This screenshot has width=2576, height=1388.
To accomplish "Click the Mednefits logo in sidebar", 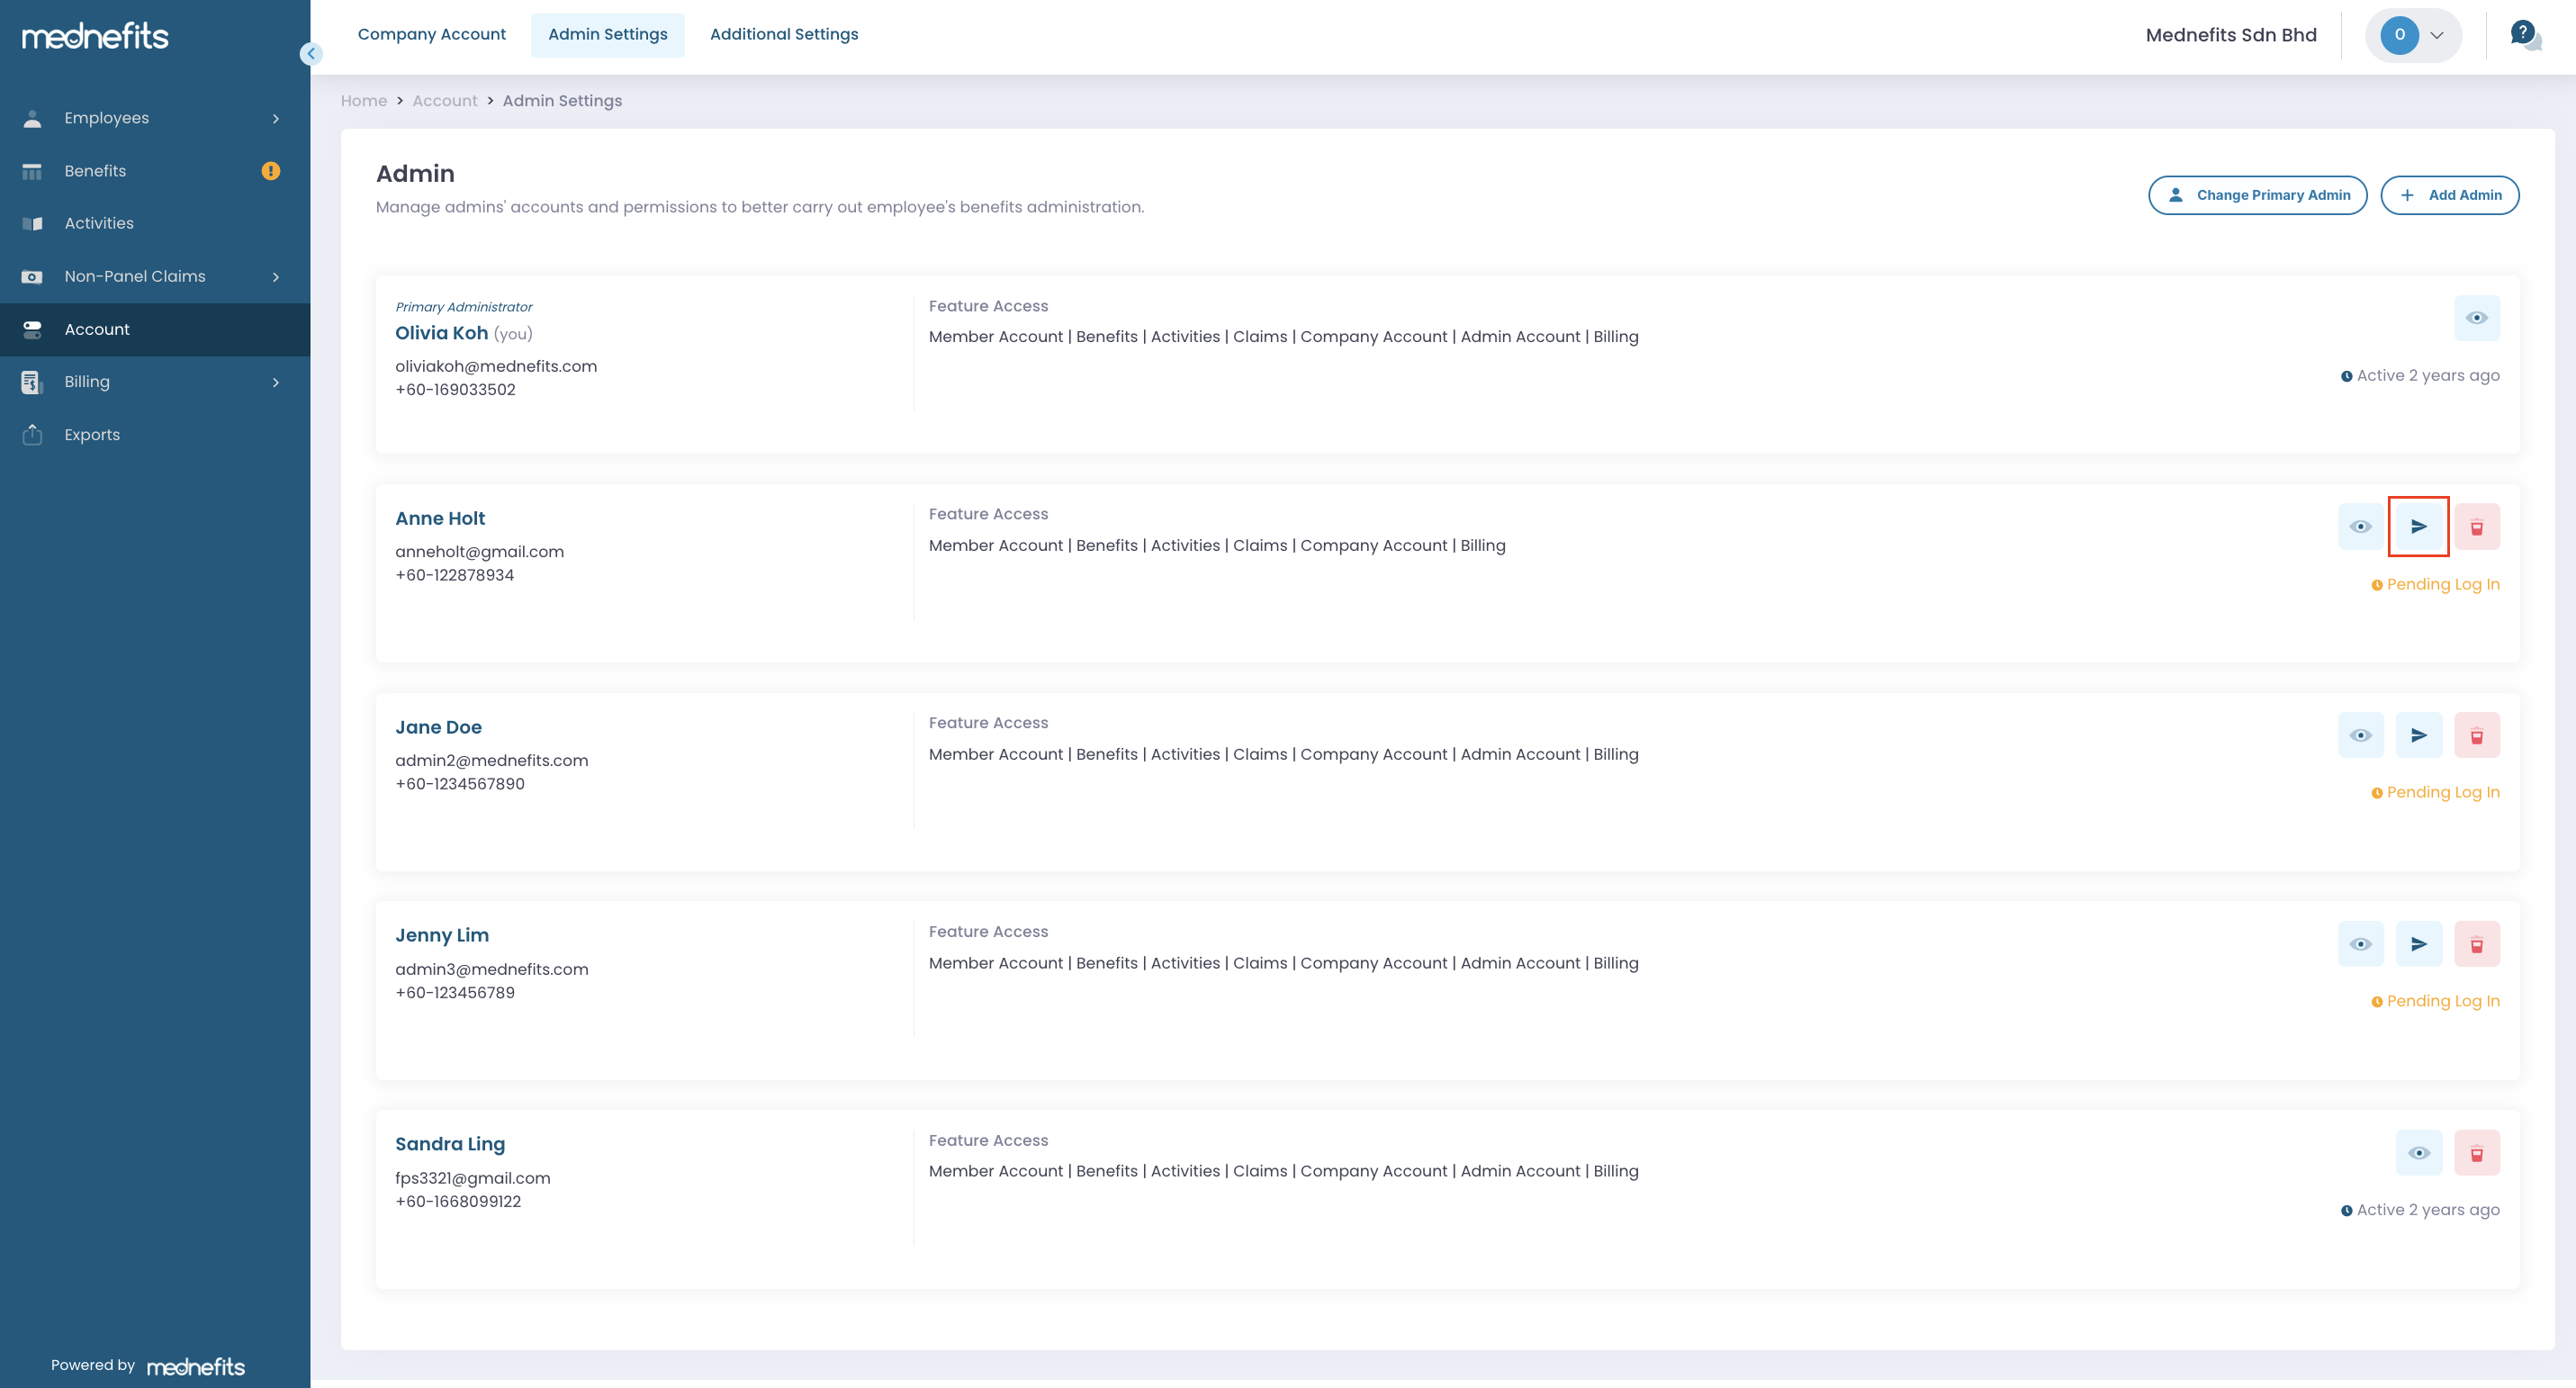I will click(x=95, y=36).
